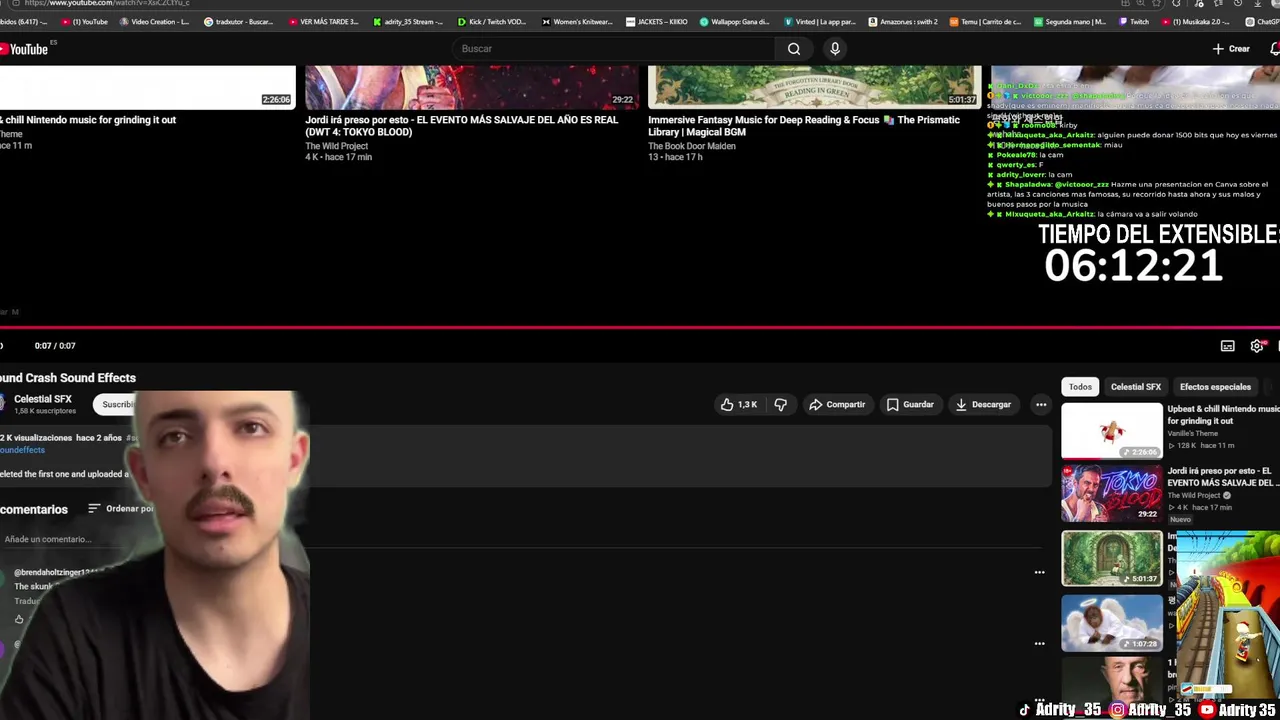Screen dimensions: 1280x720
Task: Open options menu for second comment
Action: click(1039, 644)
